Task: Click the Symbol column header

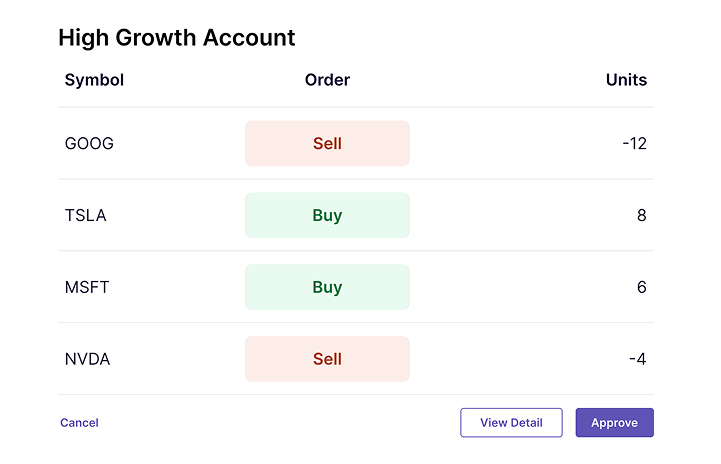Action: click(x=94, y=80)
